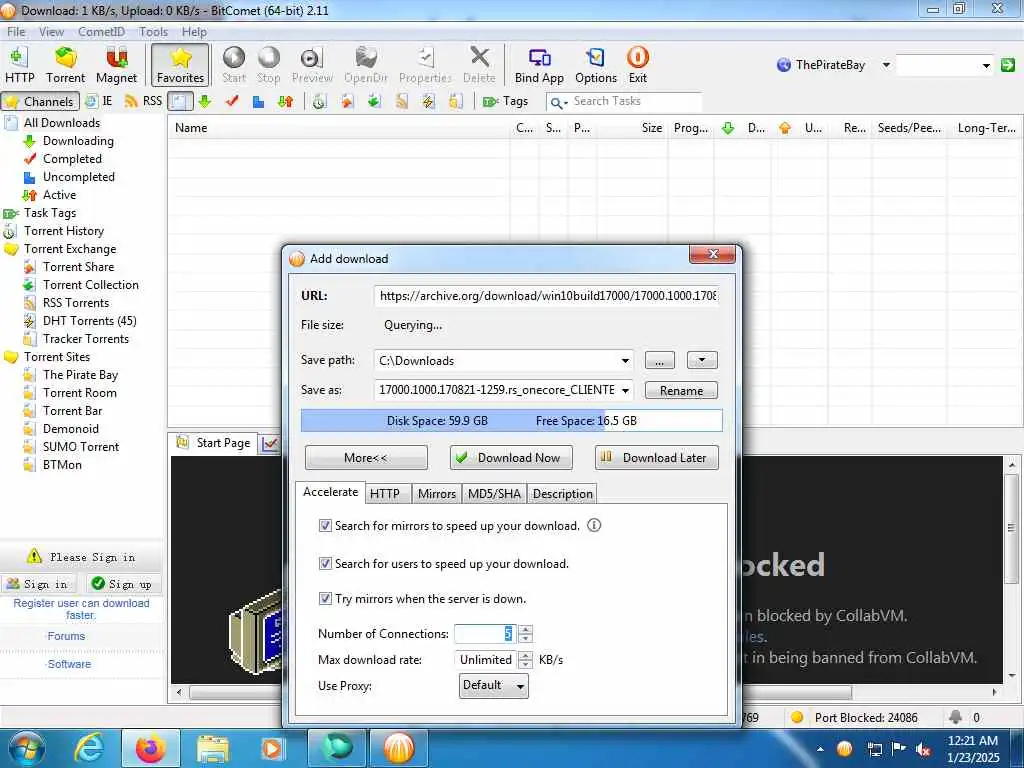Click the Sign in button
Viewport: 1024px width, 768px height.
click(x=38, y=584)
